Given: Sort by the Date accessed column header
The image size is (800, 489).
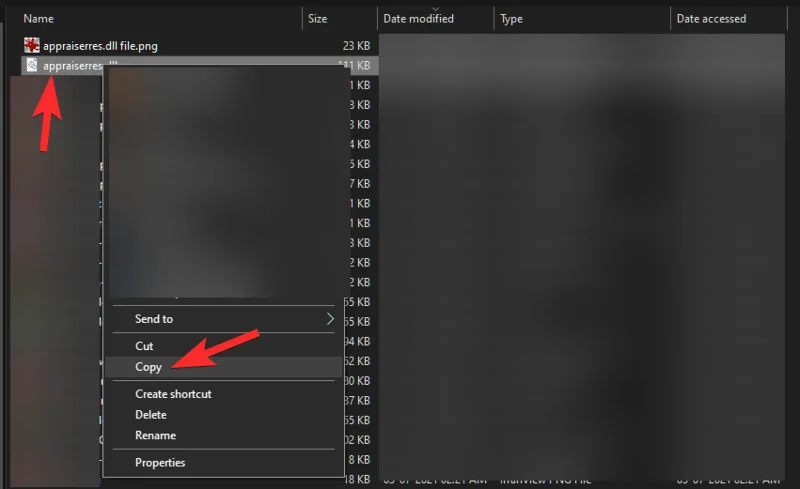Looking at the screenshot, I should click(711, 19).
